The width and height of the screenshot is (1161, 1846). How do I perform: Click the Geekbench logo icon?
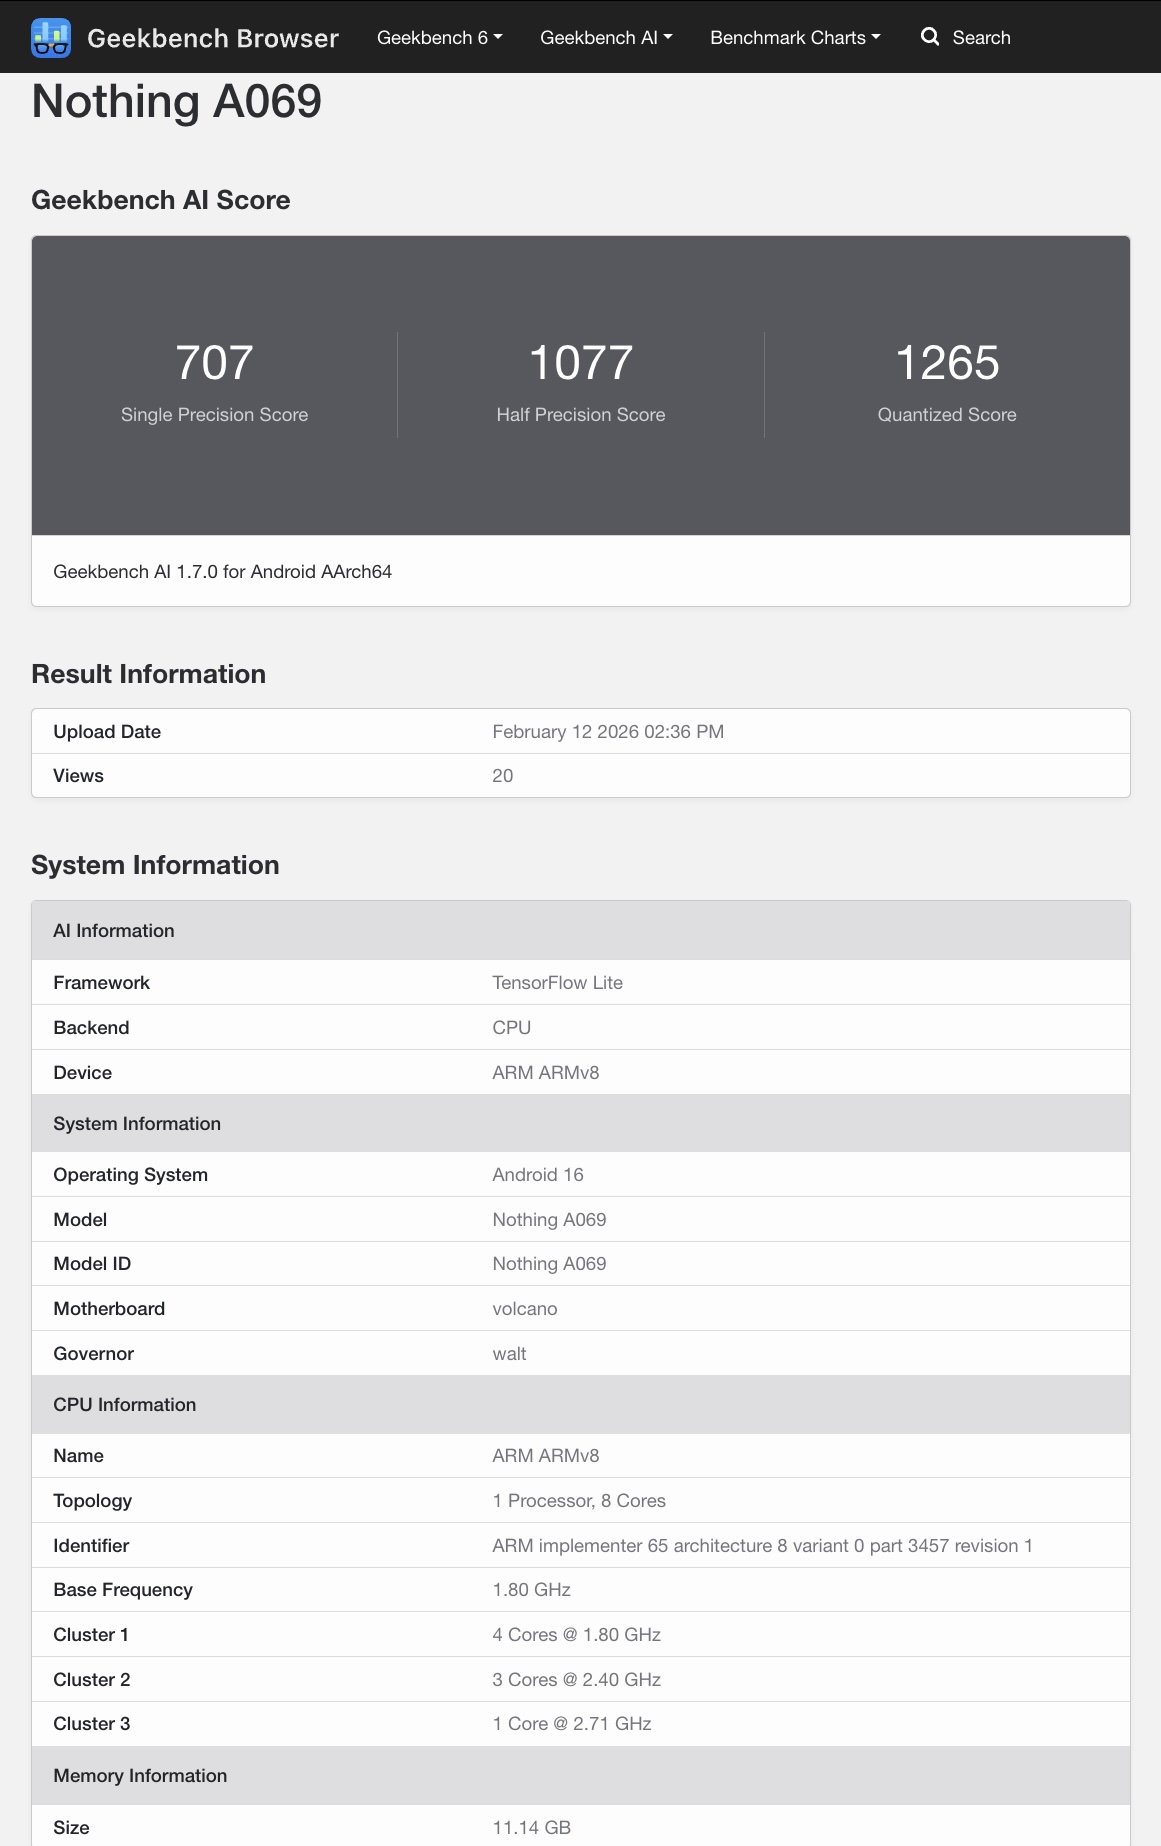(x=51, y=37)
